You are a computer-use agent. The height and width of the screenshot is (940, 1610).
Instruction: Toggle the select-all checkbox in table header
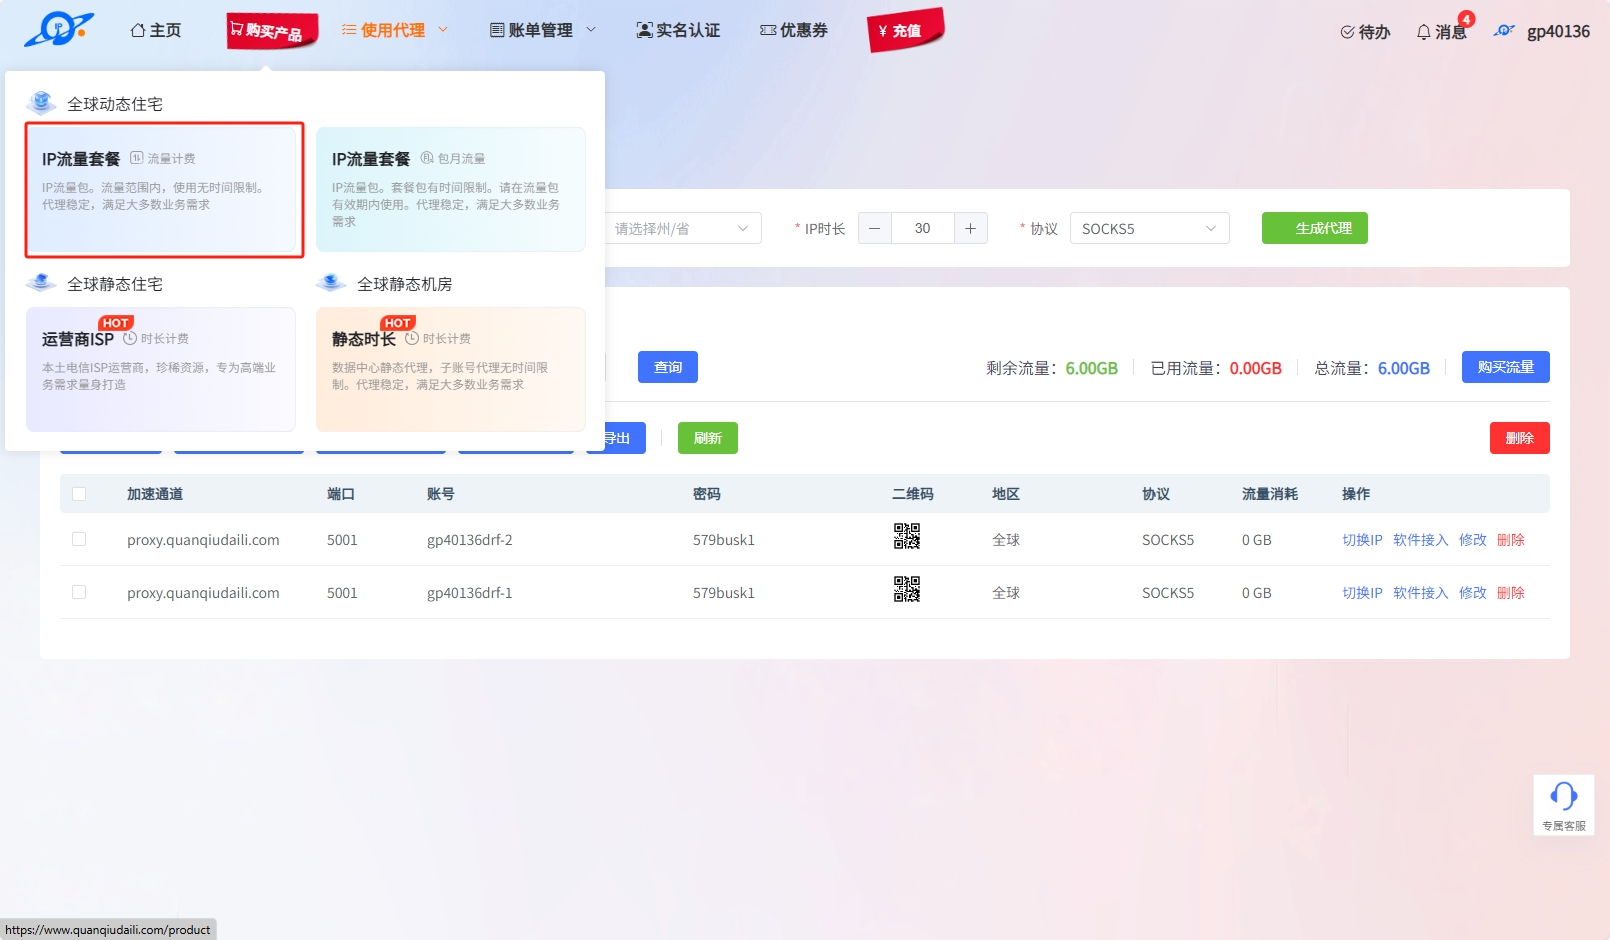coord(79,494)
